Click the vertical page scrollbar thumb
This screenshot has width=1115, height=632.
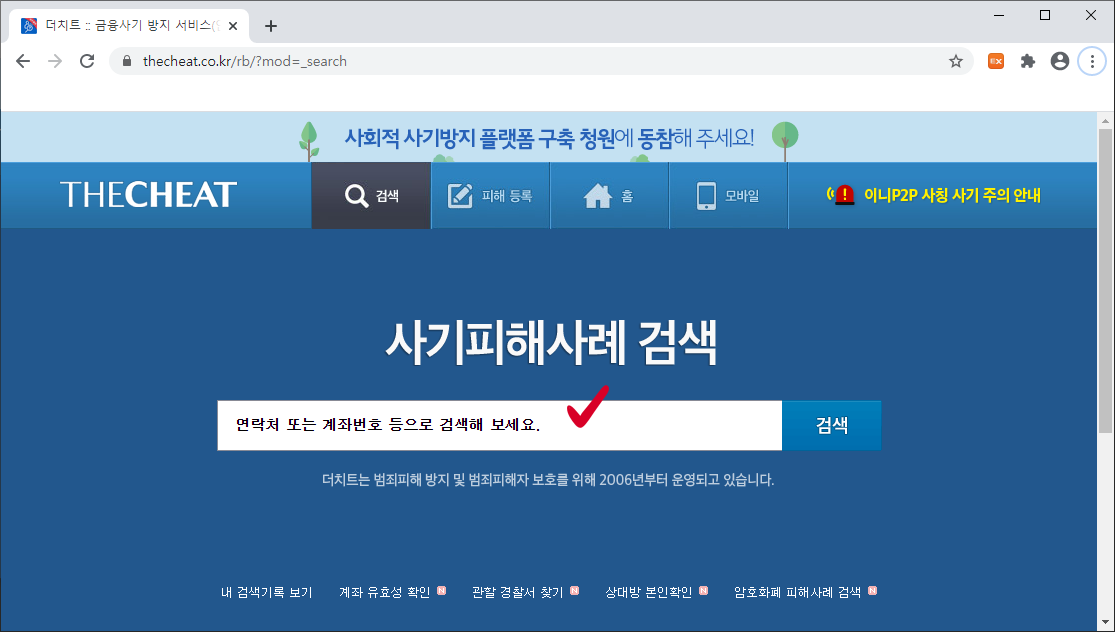(1105, 281)
